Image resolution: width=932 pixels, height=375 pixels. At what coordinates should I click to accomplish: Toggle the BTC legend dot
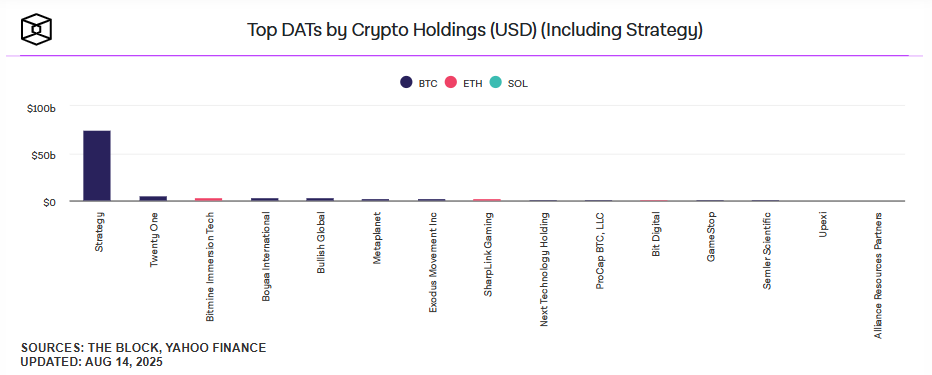pyautogui.click(x=407, y=83)
